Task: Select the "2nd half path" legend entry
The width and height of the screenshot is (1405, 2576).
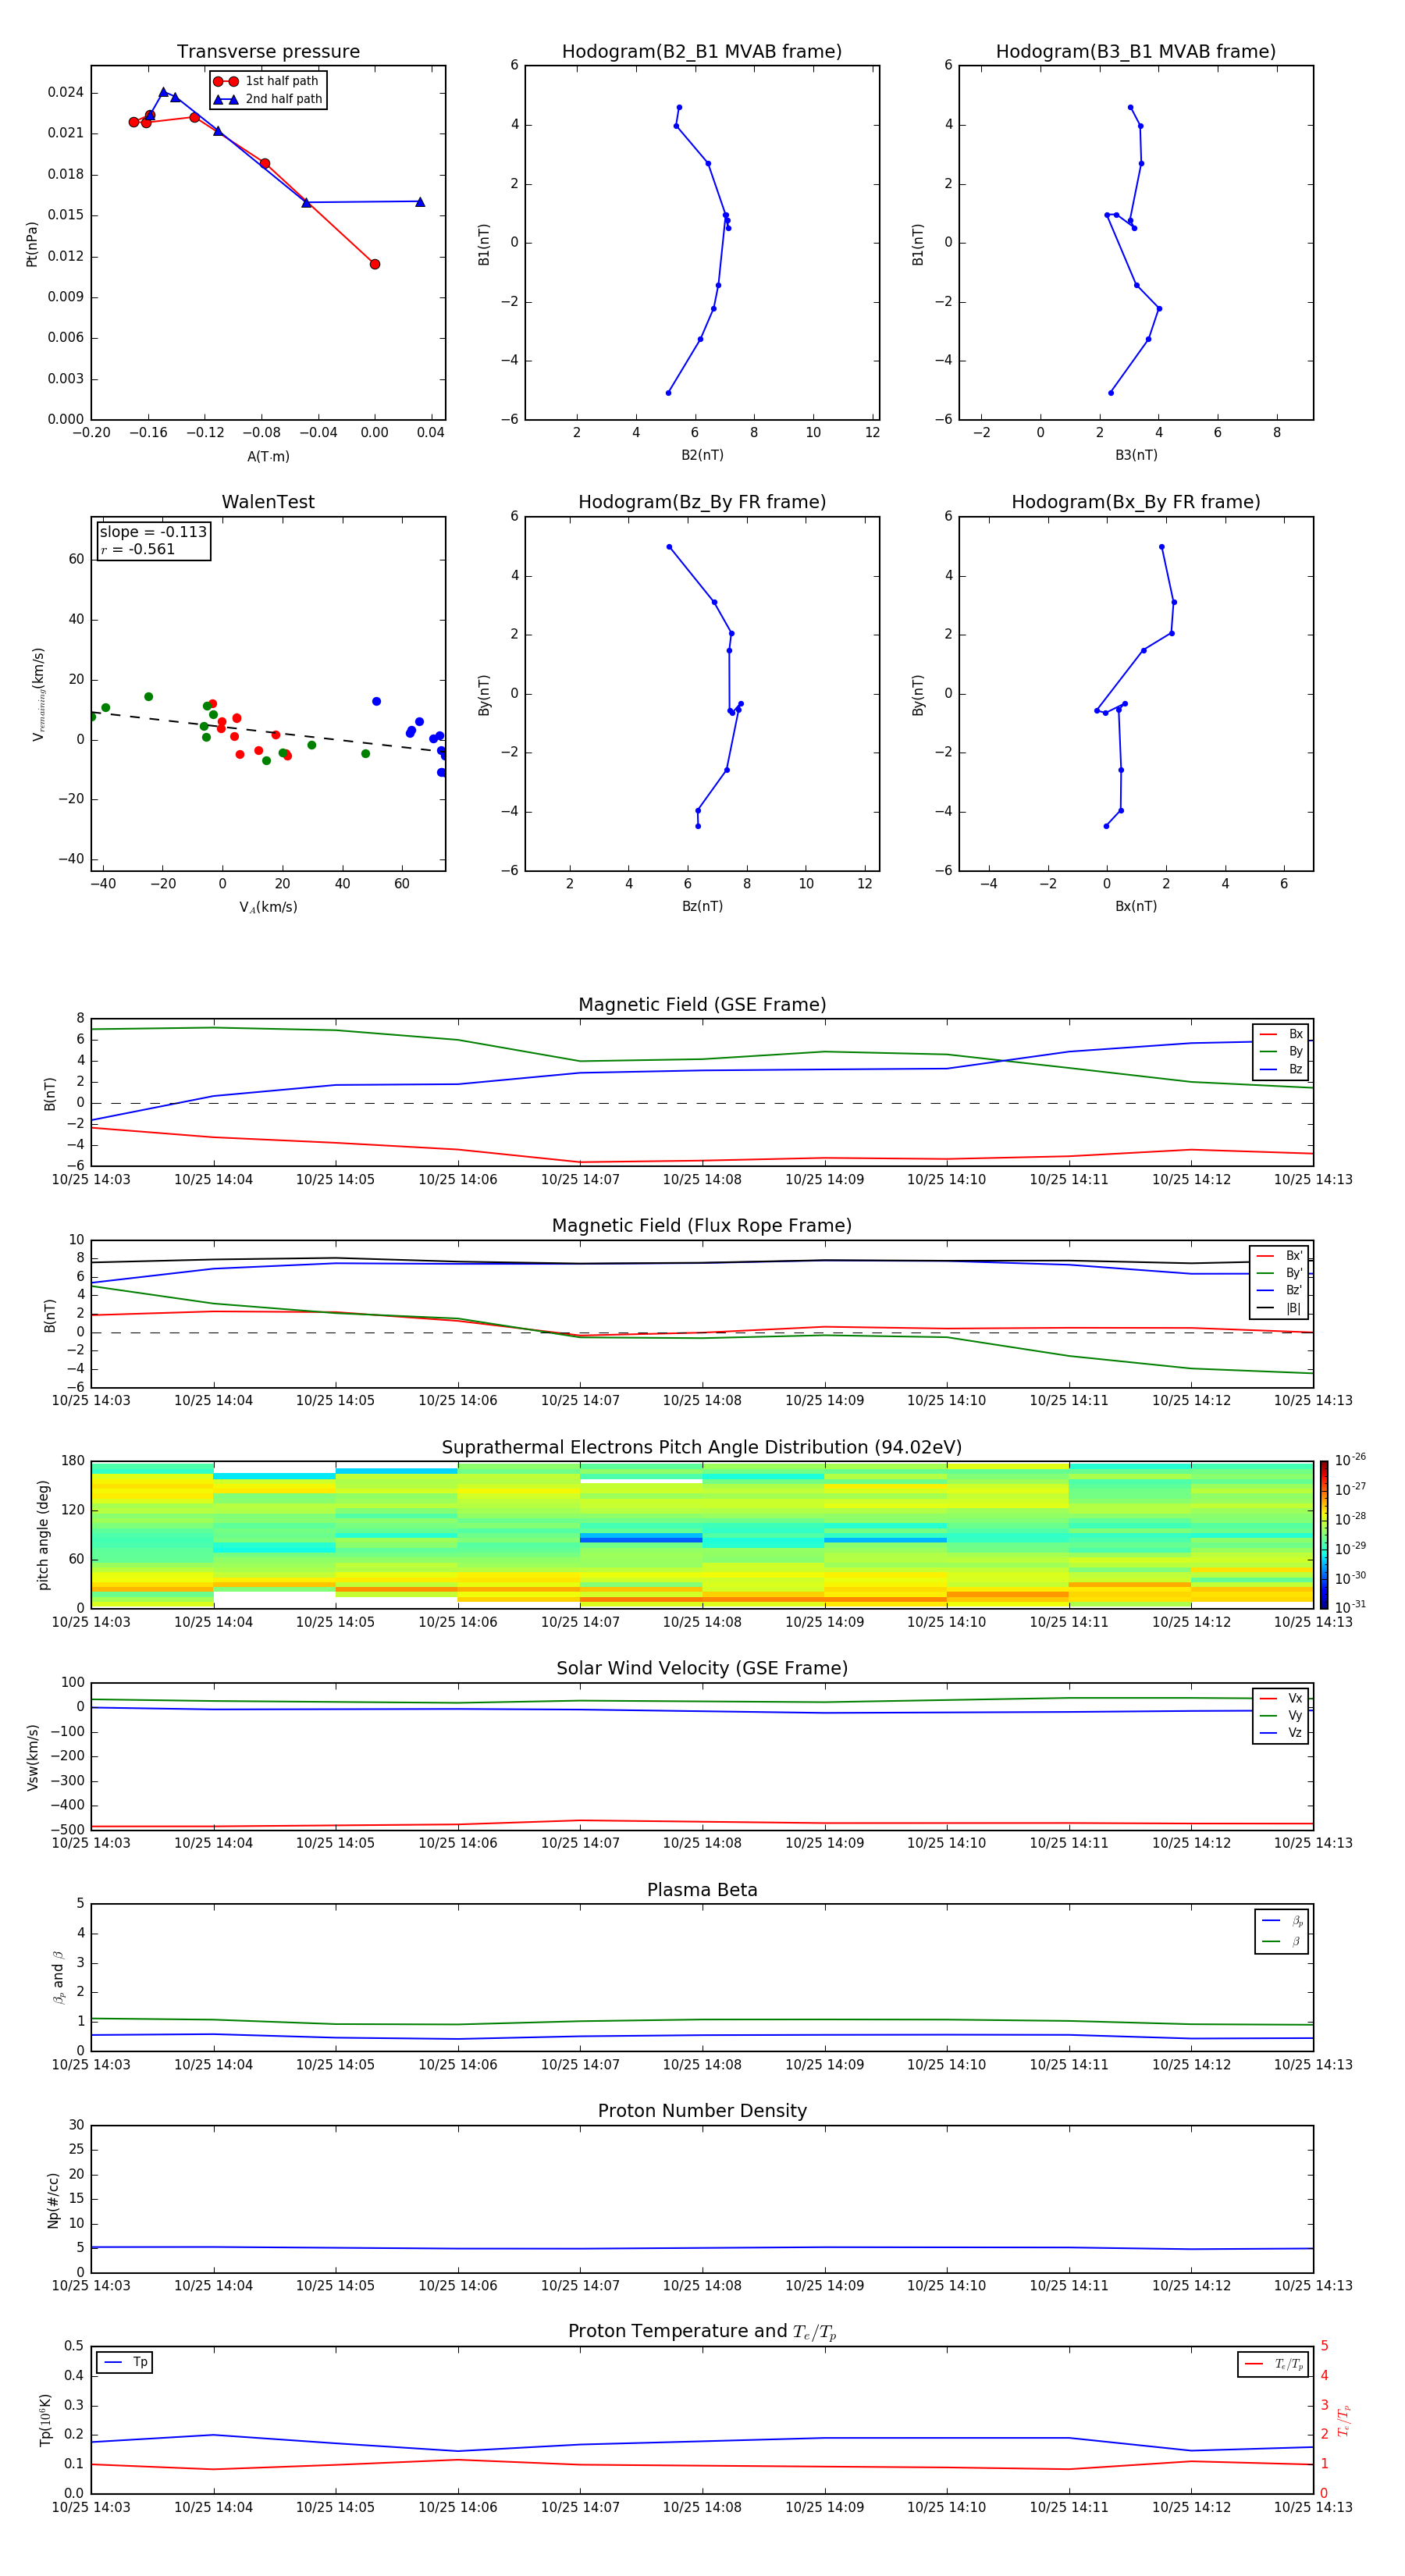Action: [x=269, y=99]
